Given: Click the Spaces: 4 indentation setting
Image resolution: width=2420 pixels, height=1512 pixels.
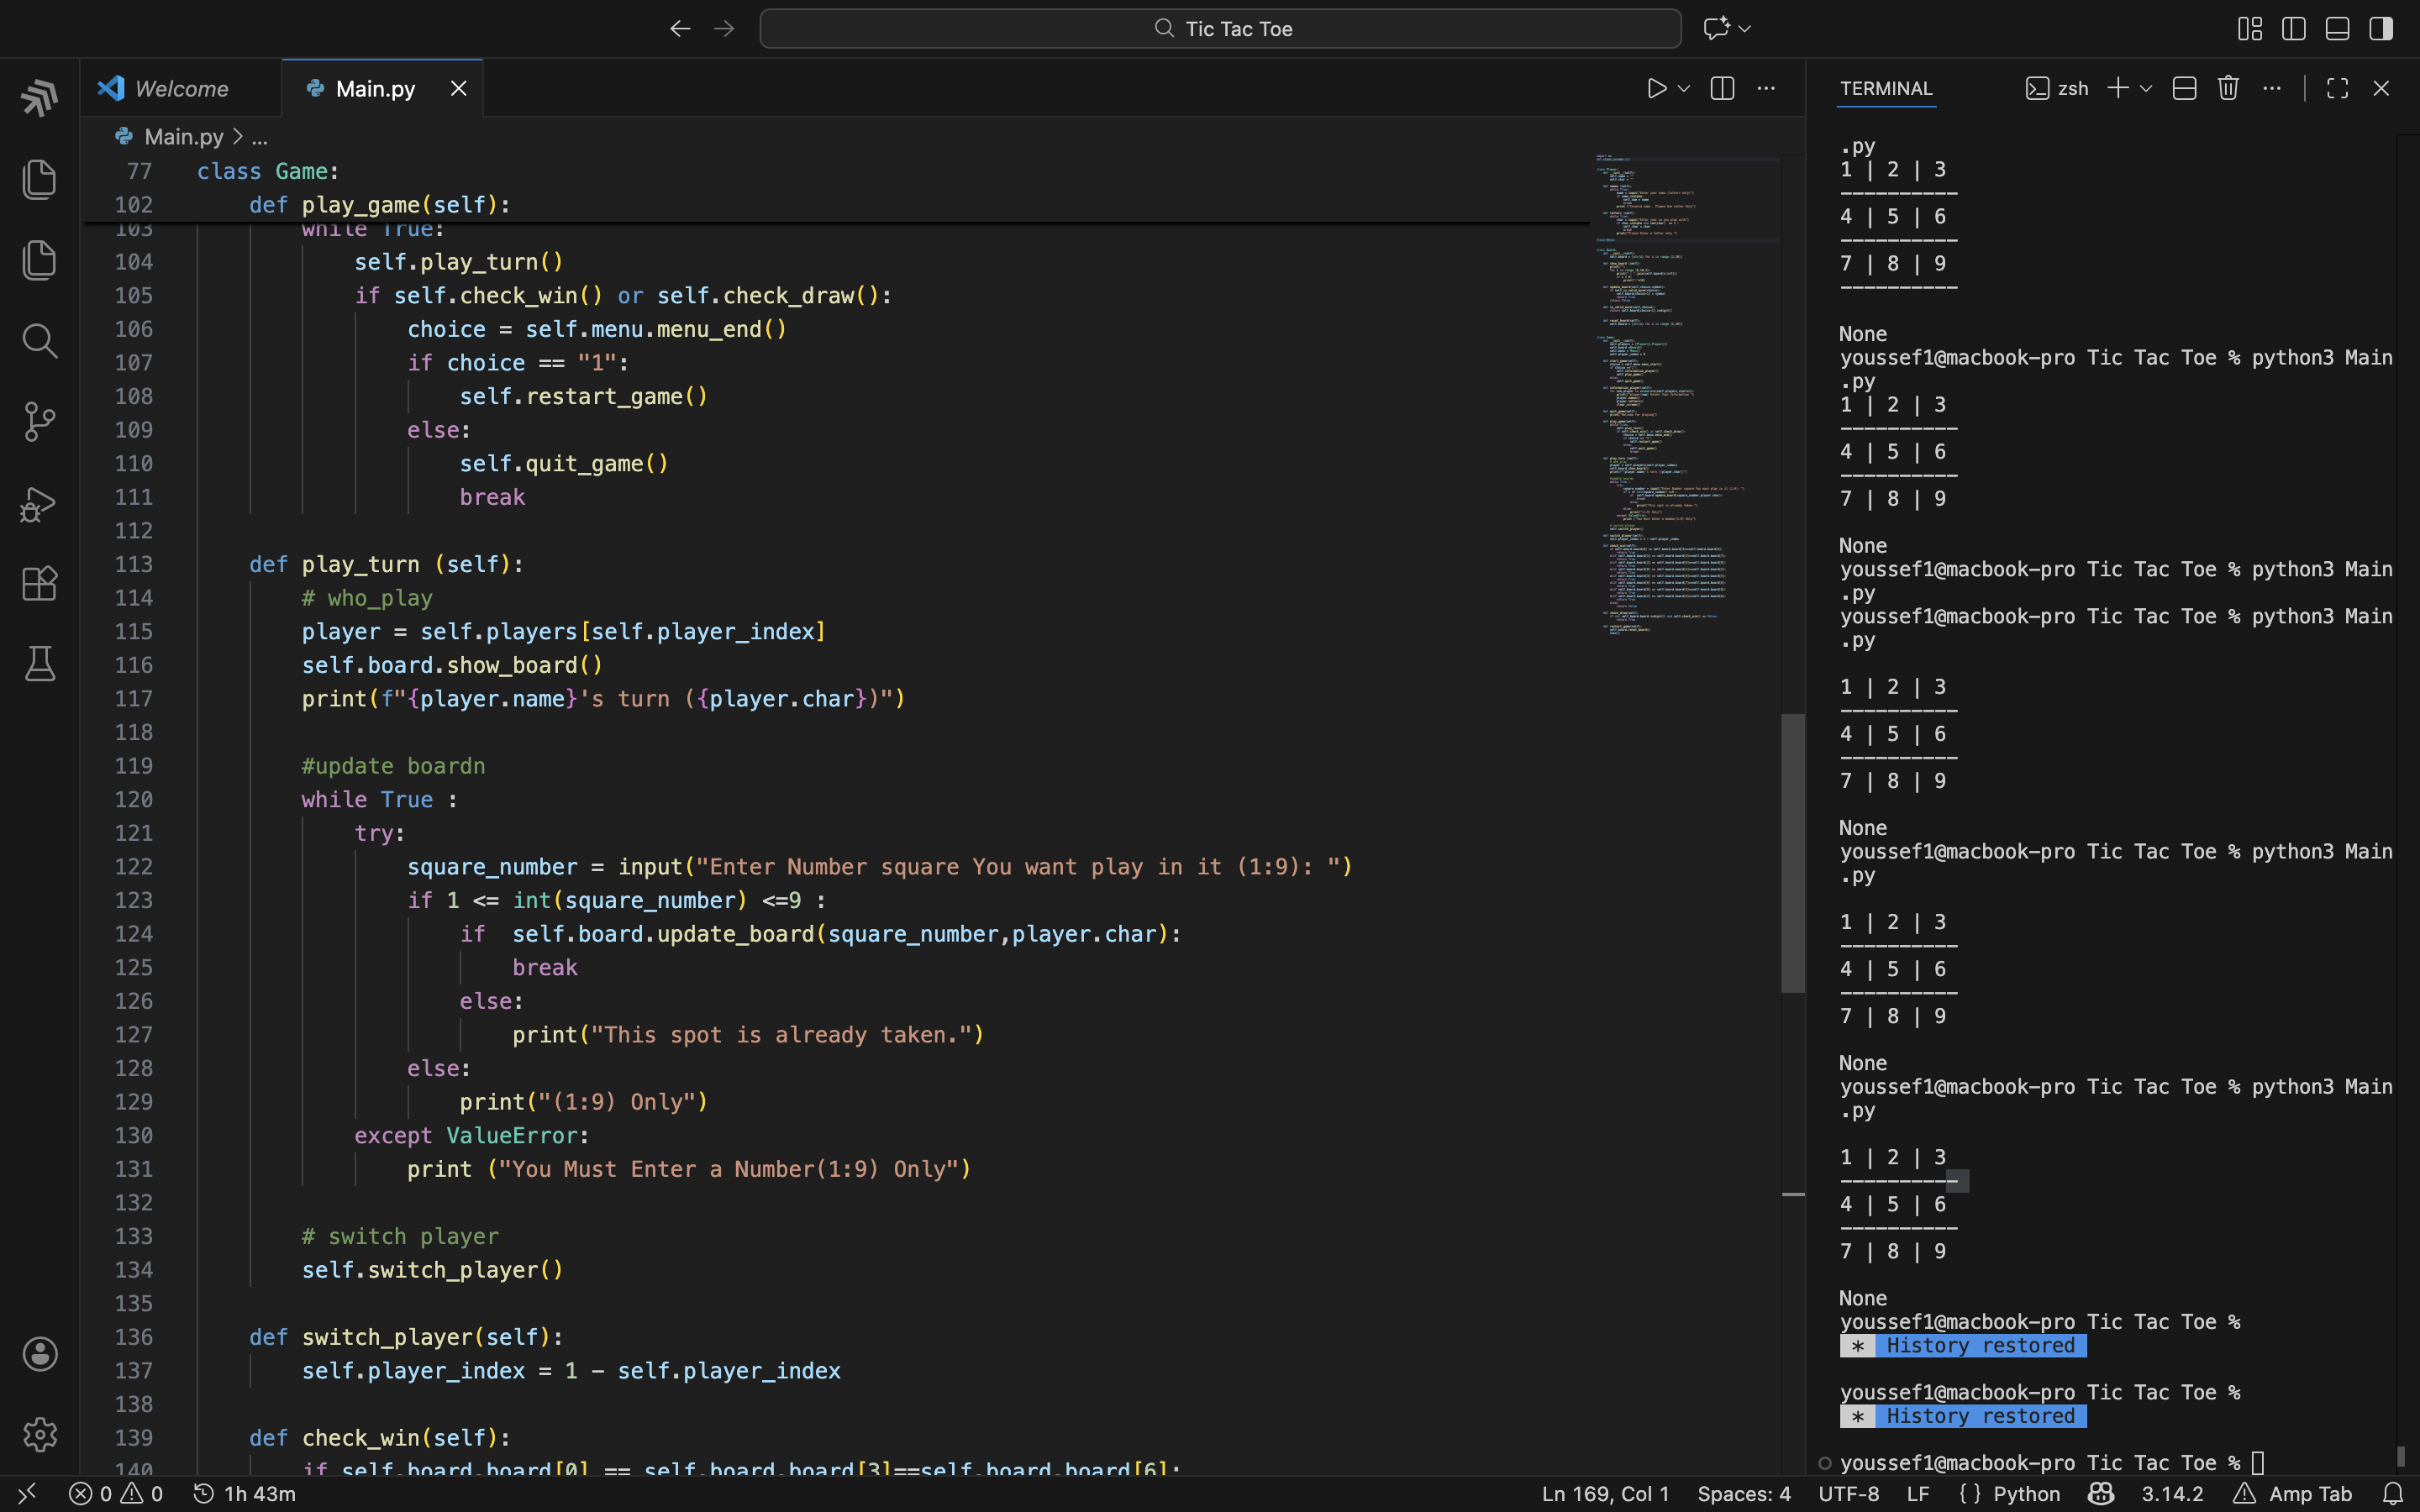Looking at the screenshot, I should tap(1744, 1494).
